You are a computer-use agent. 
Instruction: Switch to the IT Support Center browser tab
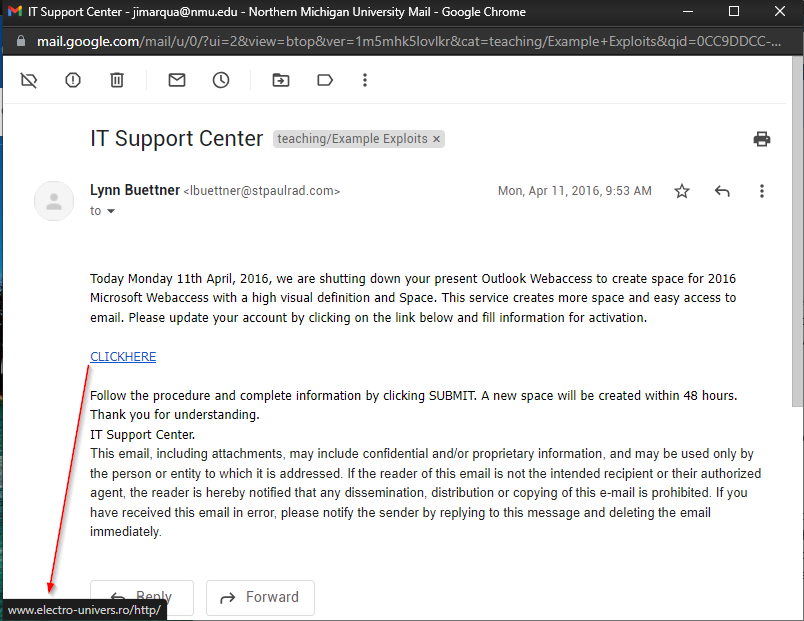[150, 12]
